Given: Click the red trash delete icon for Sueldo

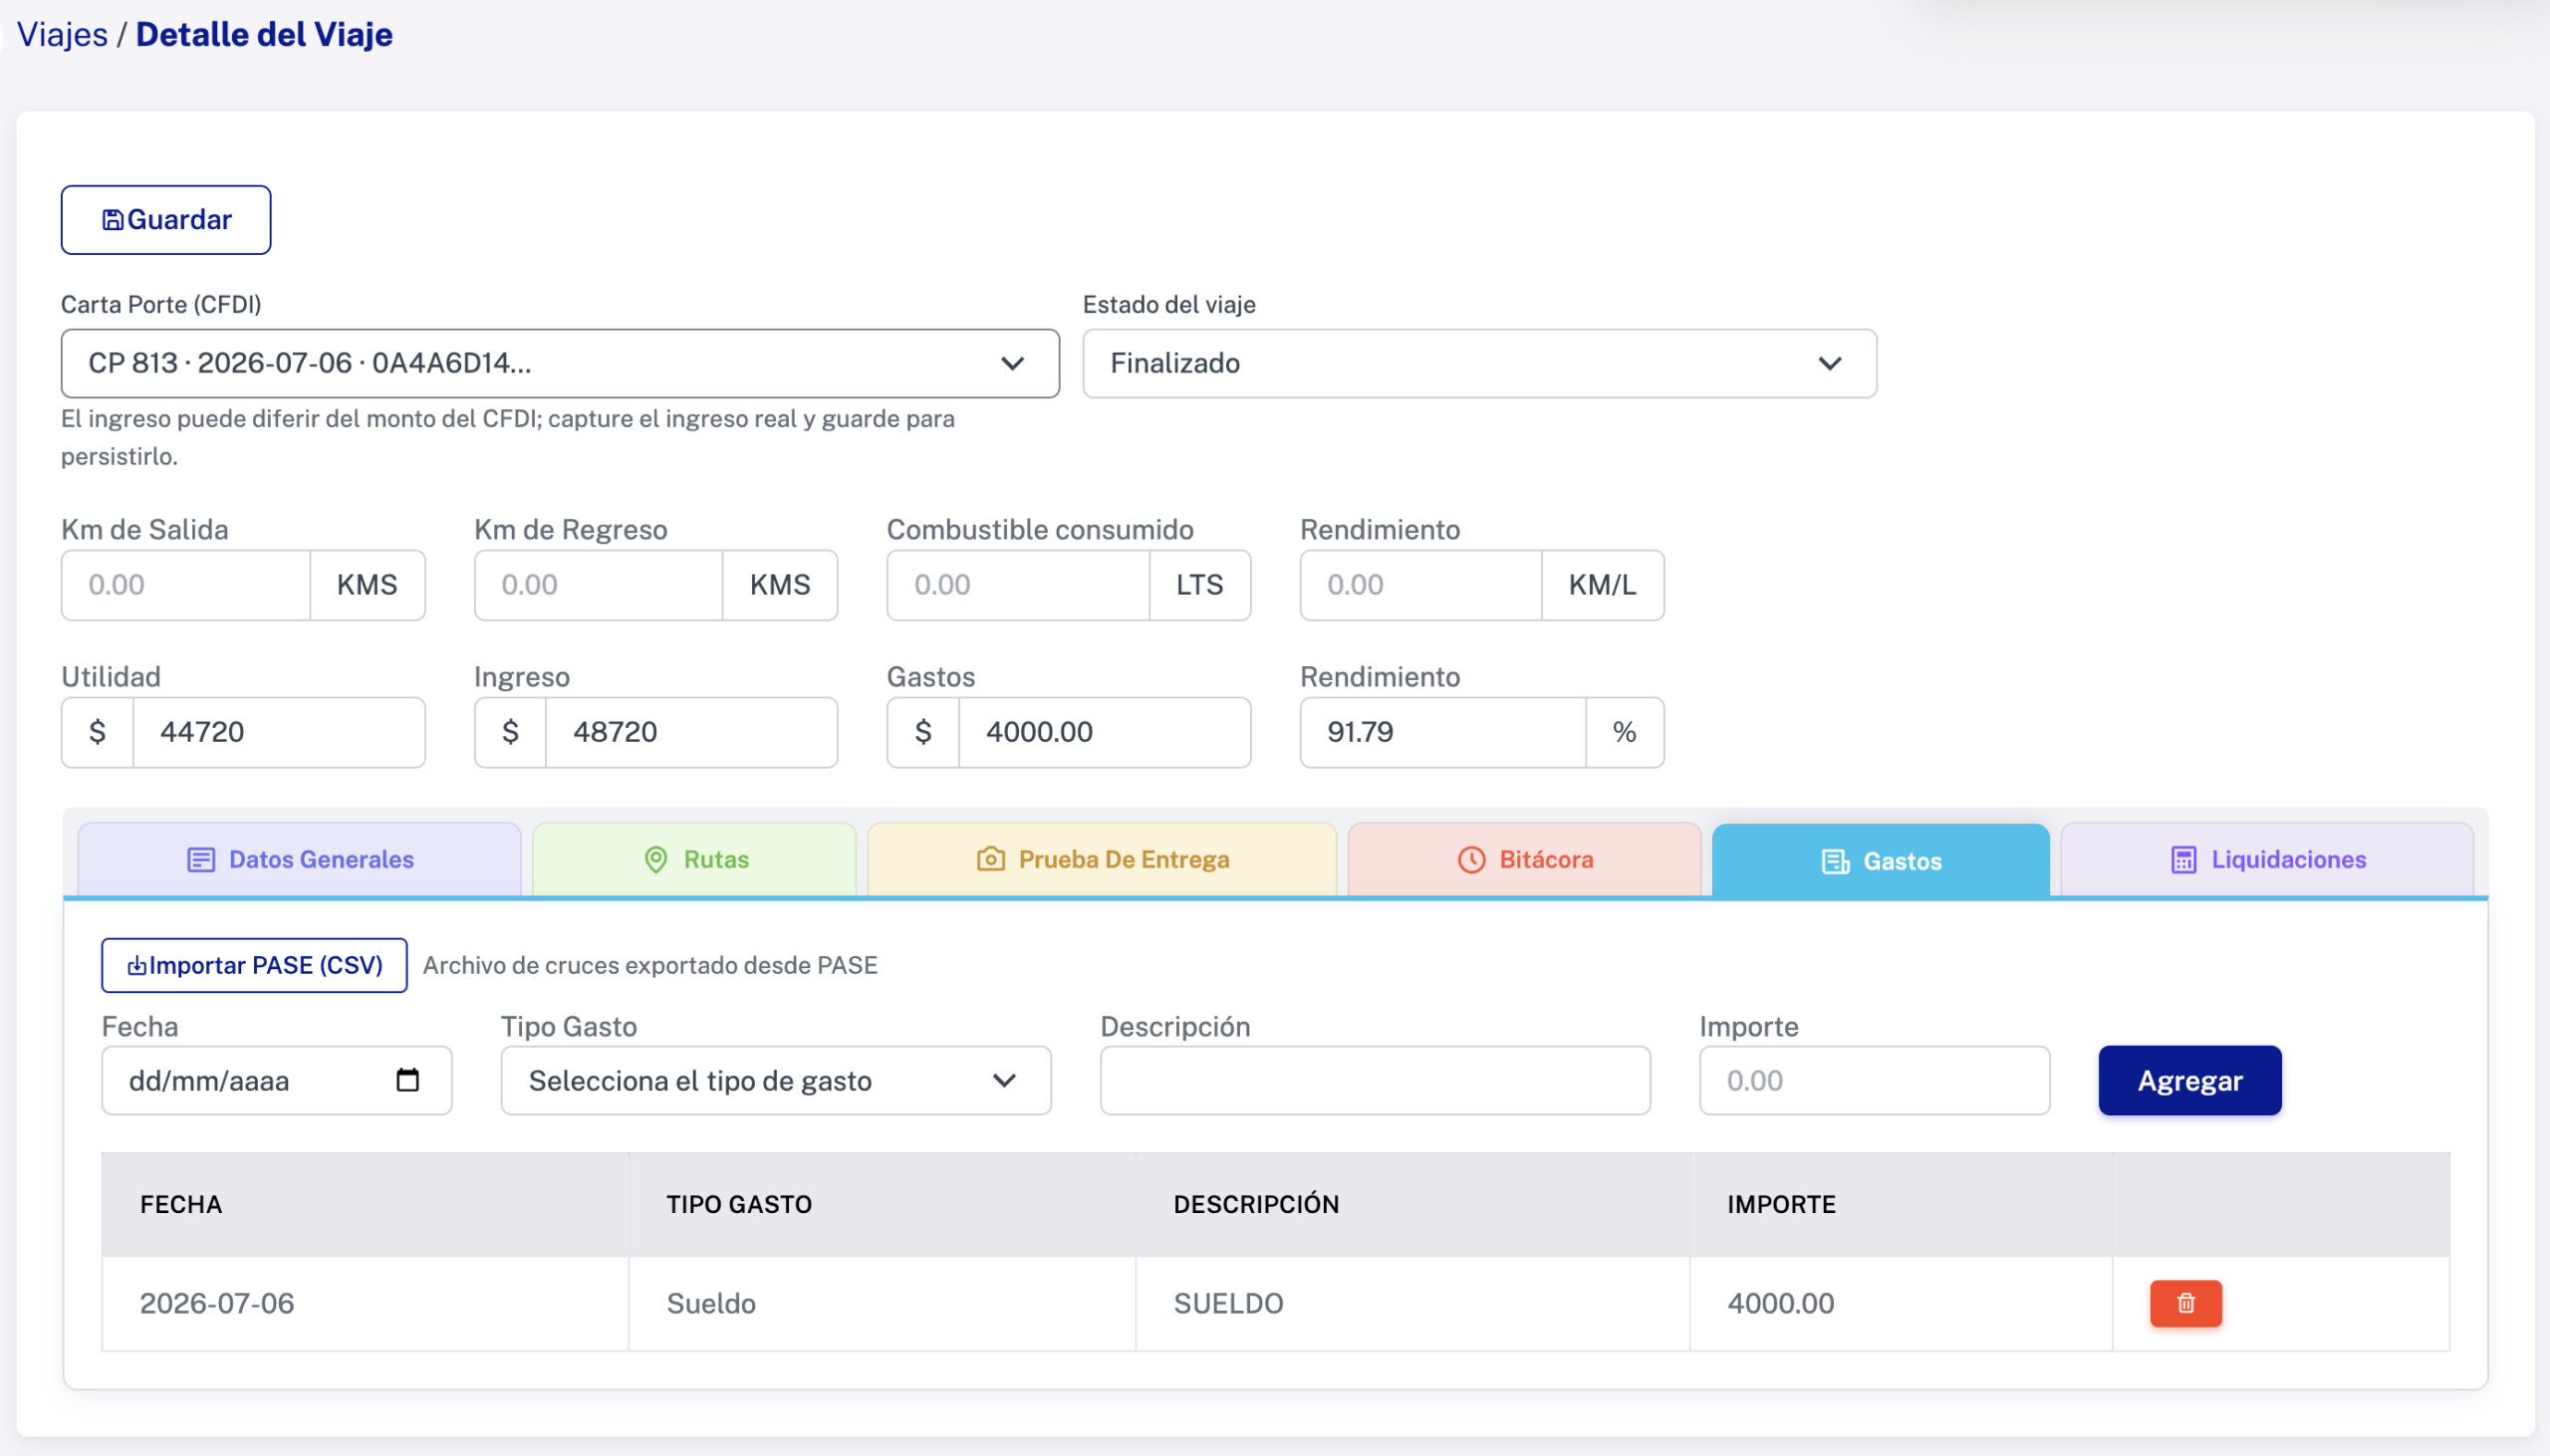Looking at the screenshot, I should coord(2185,1303).
